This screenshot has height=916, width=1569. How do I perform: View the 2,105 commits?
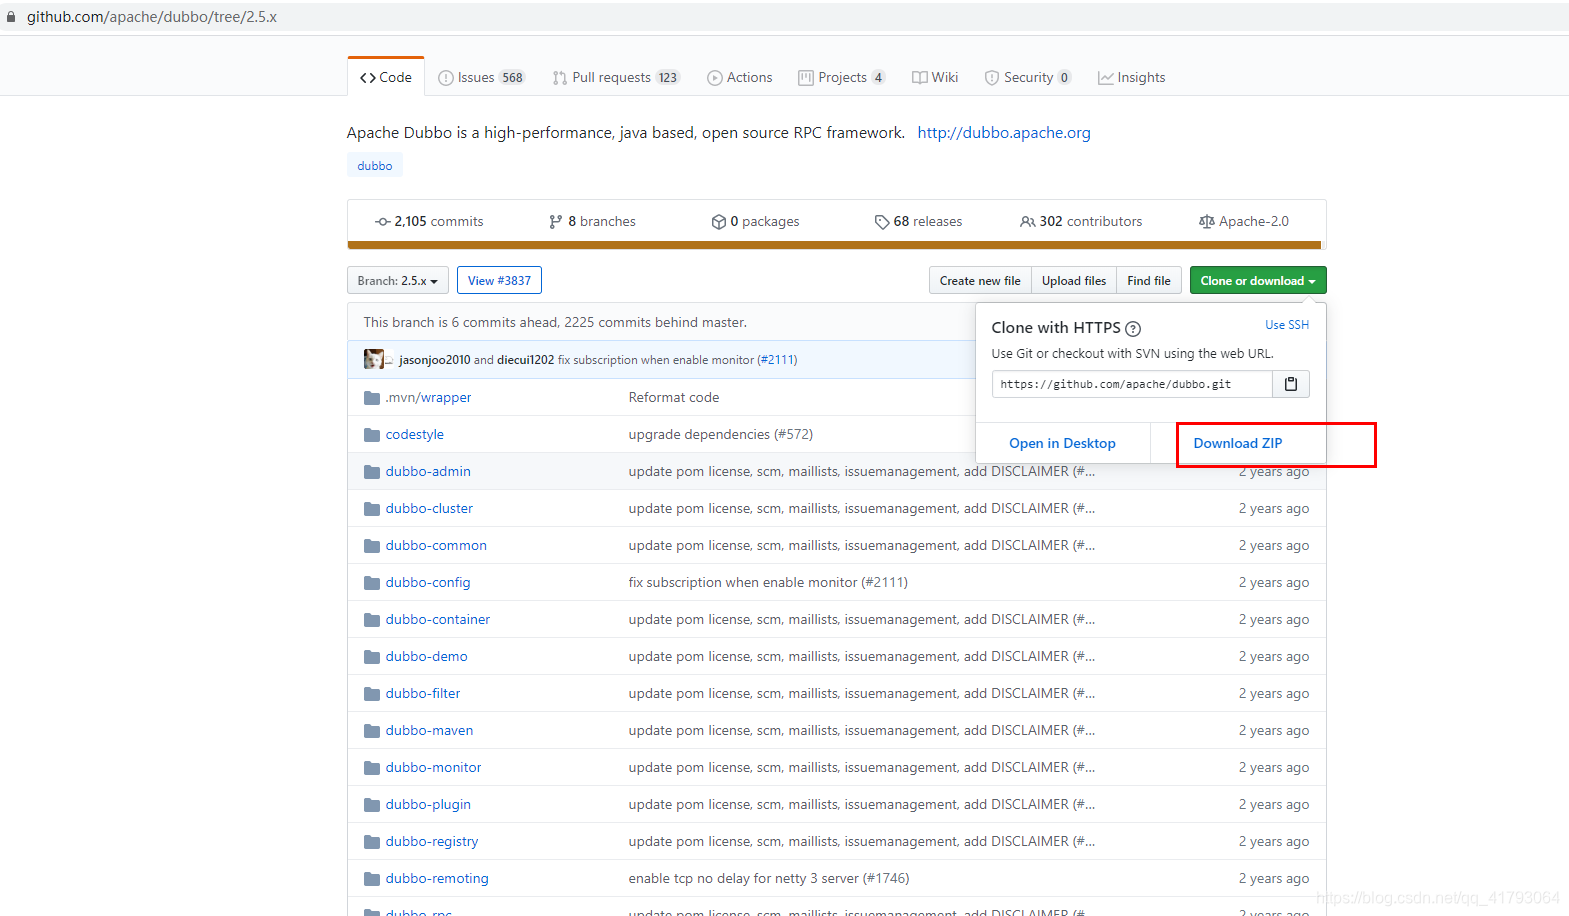pos(429,221)
